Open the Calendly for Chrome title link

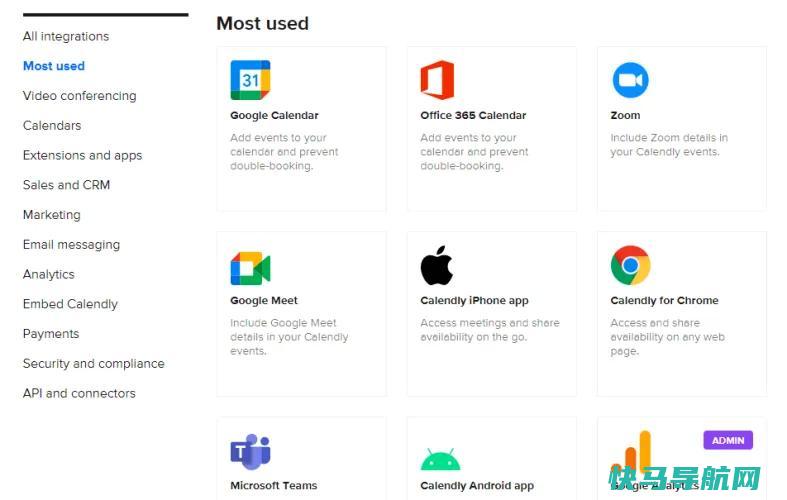(x=664, y=300)
